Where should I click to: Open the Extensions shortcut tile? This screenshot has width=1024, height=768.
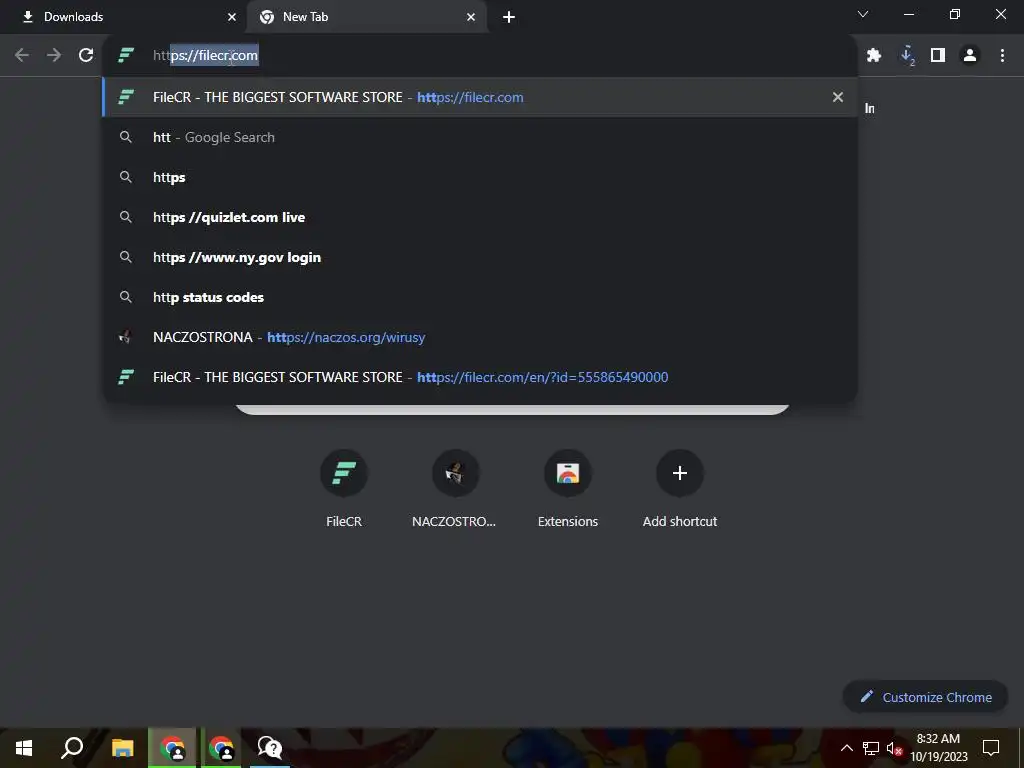pos(568,488)
